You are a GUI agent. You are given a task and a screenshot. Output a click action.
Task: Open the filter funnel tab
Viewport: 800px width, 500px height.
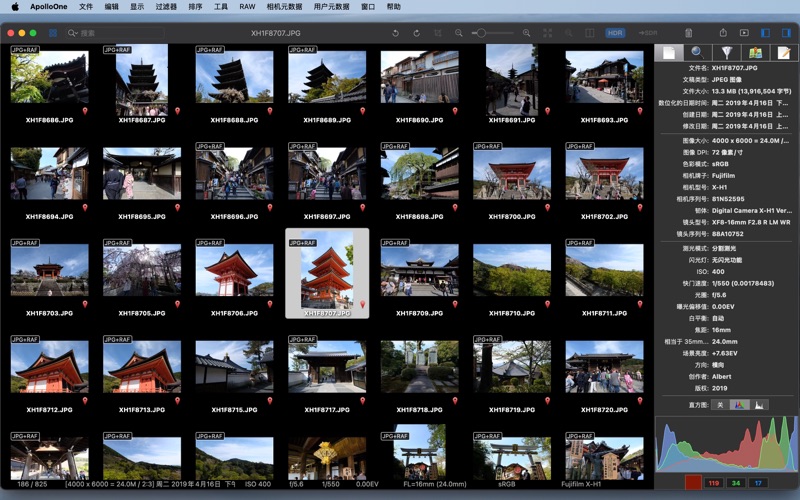tap(727, 53)
